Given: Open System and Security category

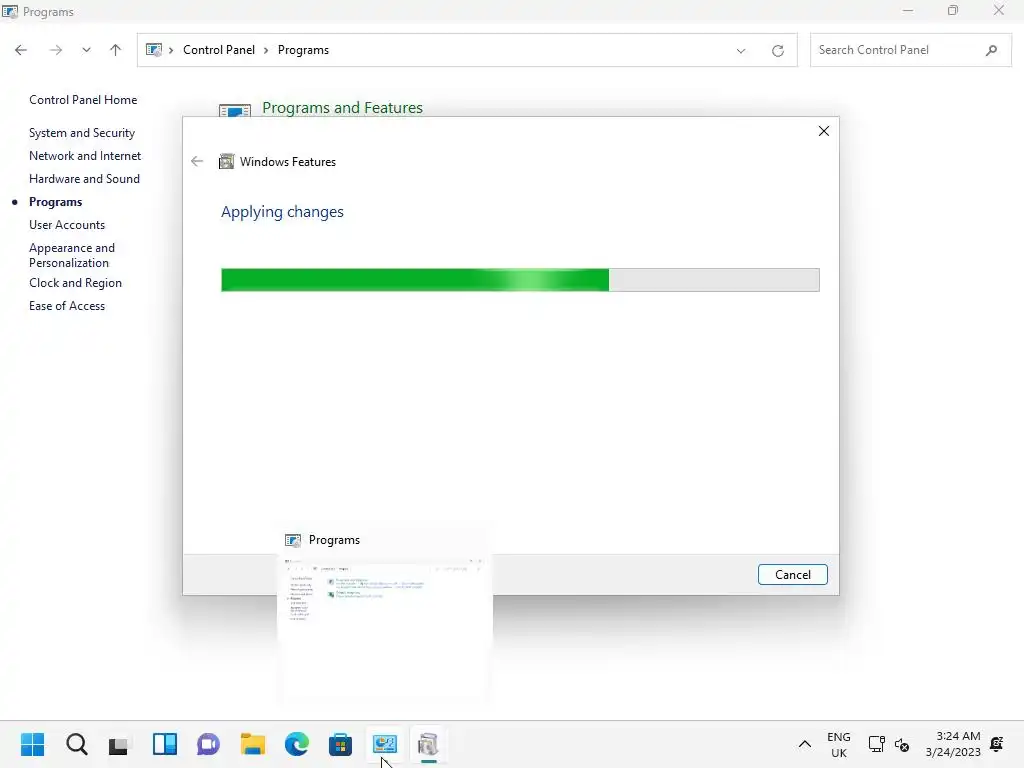Looking at the screenshot, I should (82, 133).
